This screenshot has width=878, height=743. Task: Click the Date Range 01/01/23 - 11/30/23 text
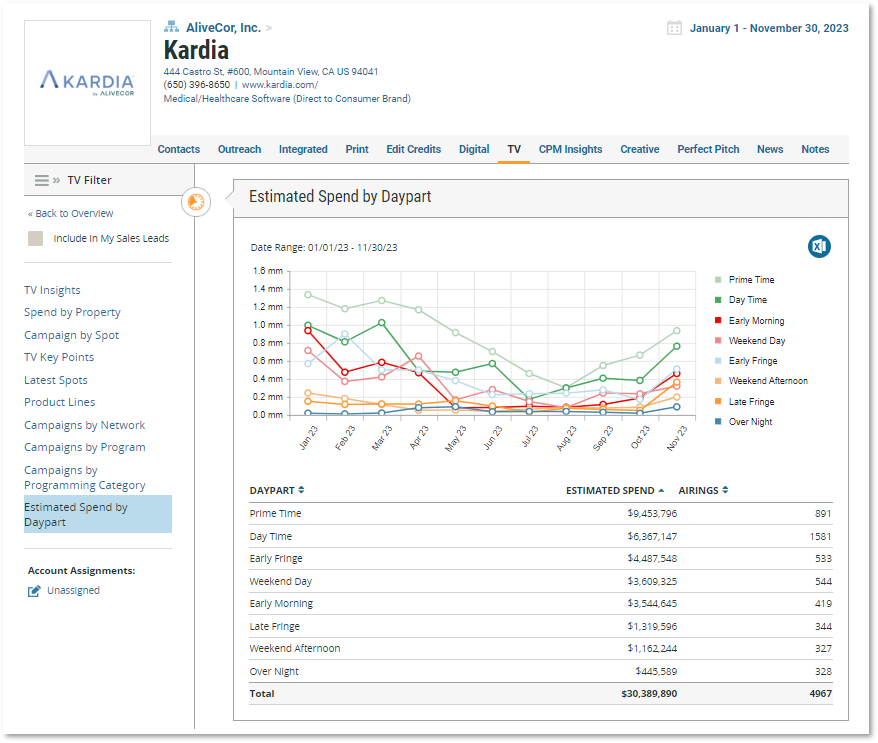(324, 247)
